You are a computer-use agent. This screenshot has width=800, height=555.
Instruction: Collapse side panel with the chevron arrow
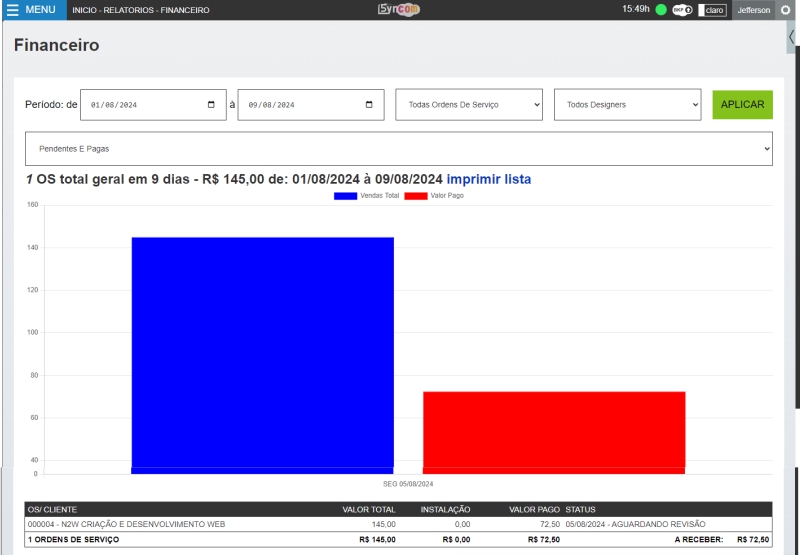pos(791,37)
